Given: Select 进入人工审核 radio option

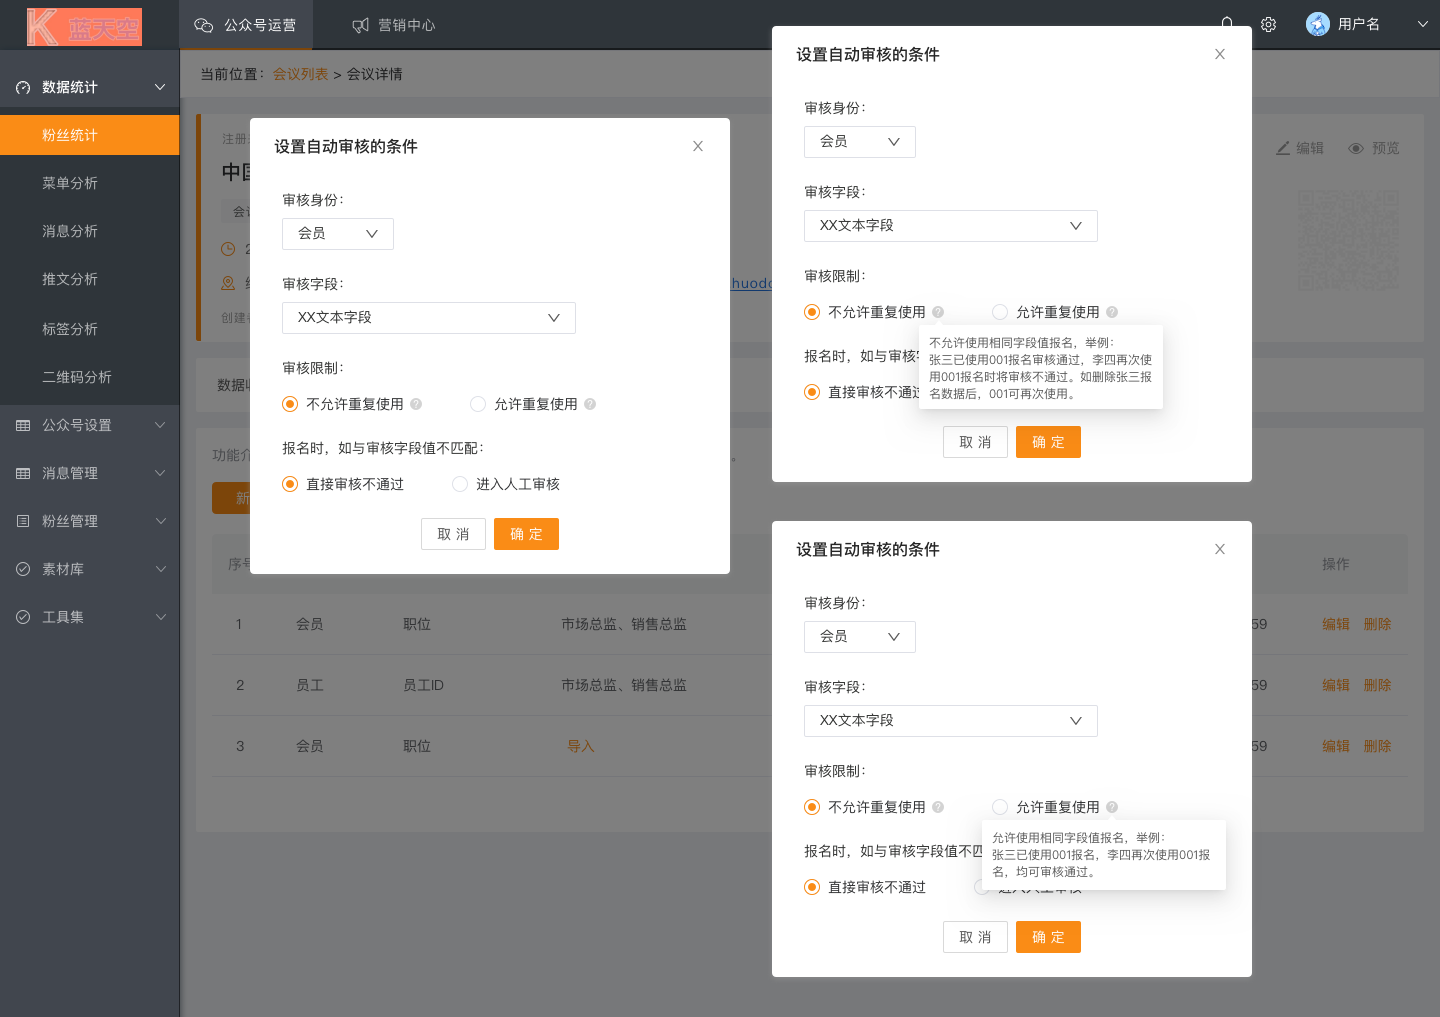Looking at the screenshot, I should tap(460, 484).
